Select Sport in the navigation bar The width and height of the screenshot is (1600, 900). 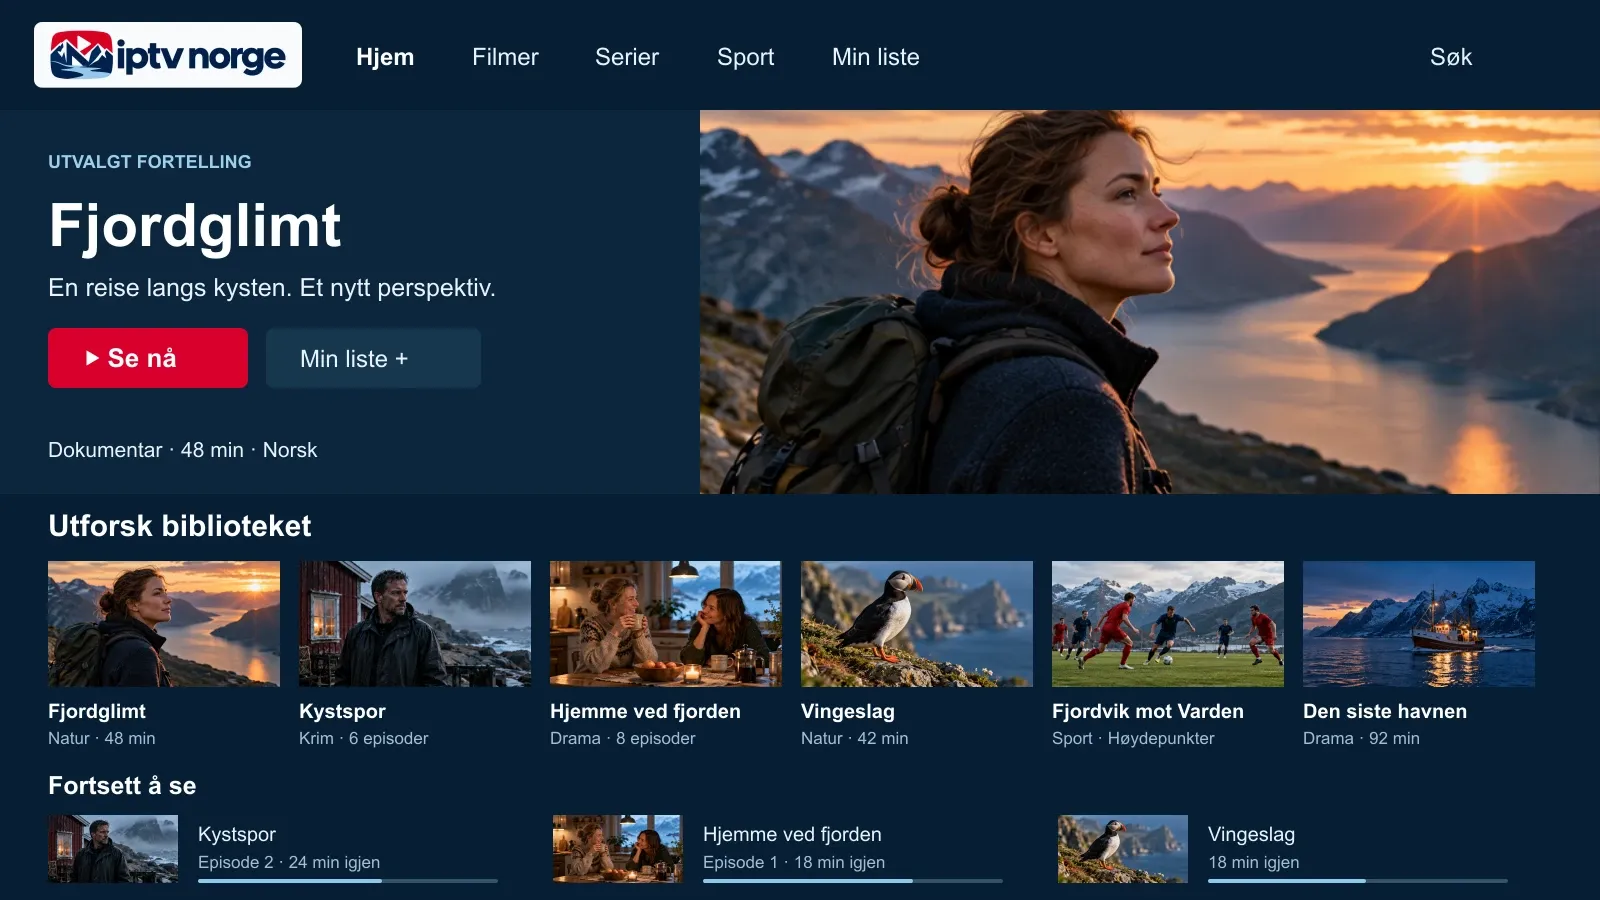coord(745,57)
